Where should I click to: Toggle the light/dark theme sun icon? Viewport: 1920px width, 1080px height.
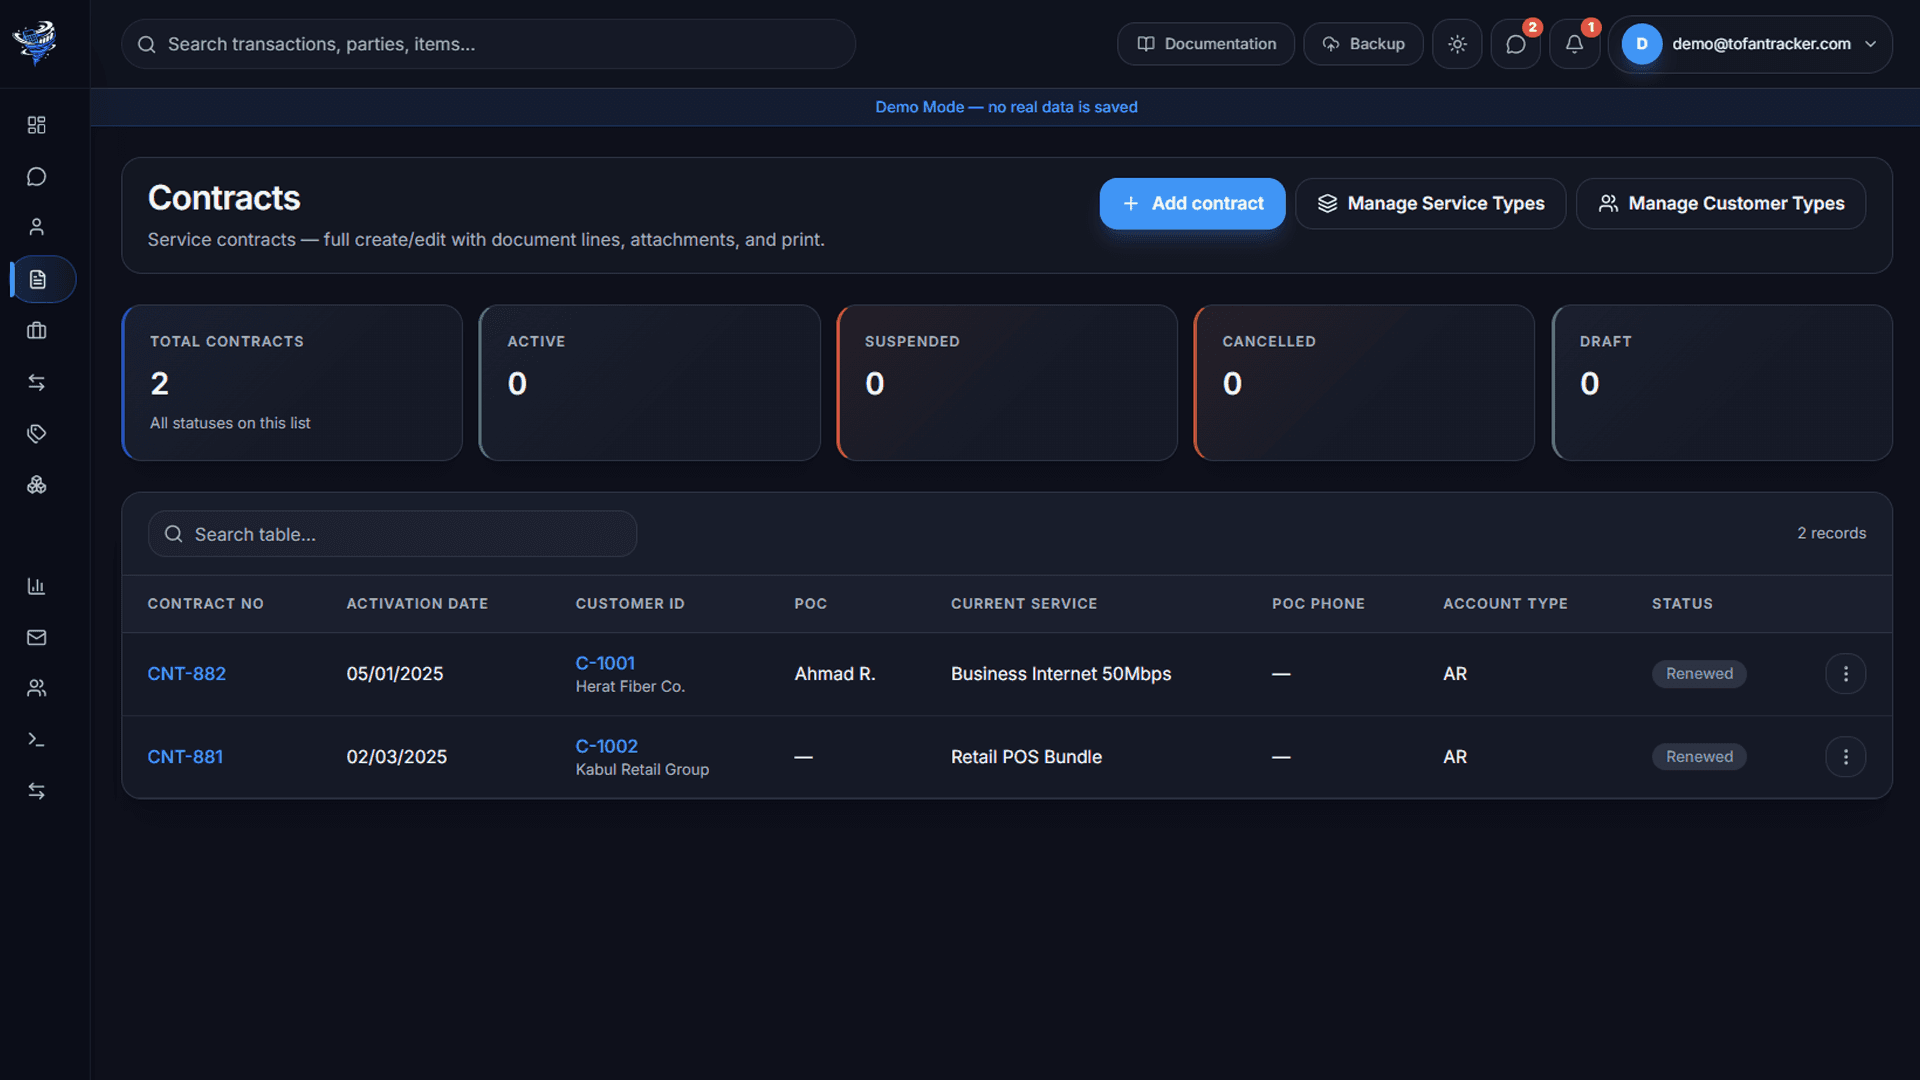click(x=1457, y=44)
